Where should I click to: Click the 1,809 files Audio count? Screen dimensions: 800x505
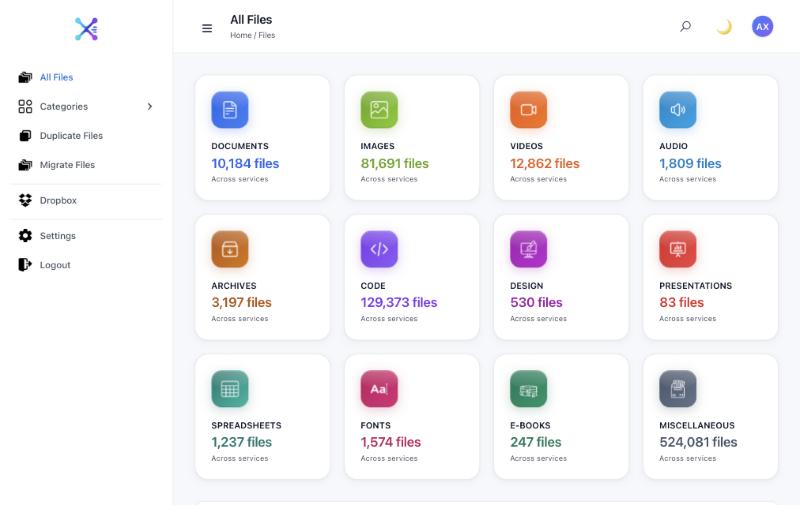click(690, 163)
